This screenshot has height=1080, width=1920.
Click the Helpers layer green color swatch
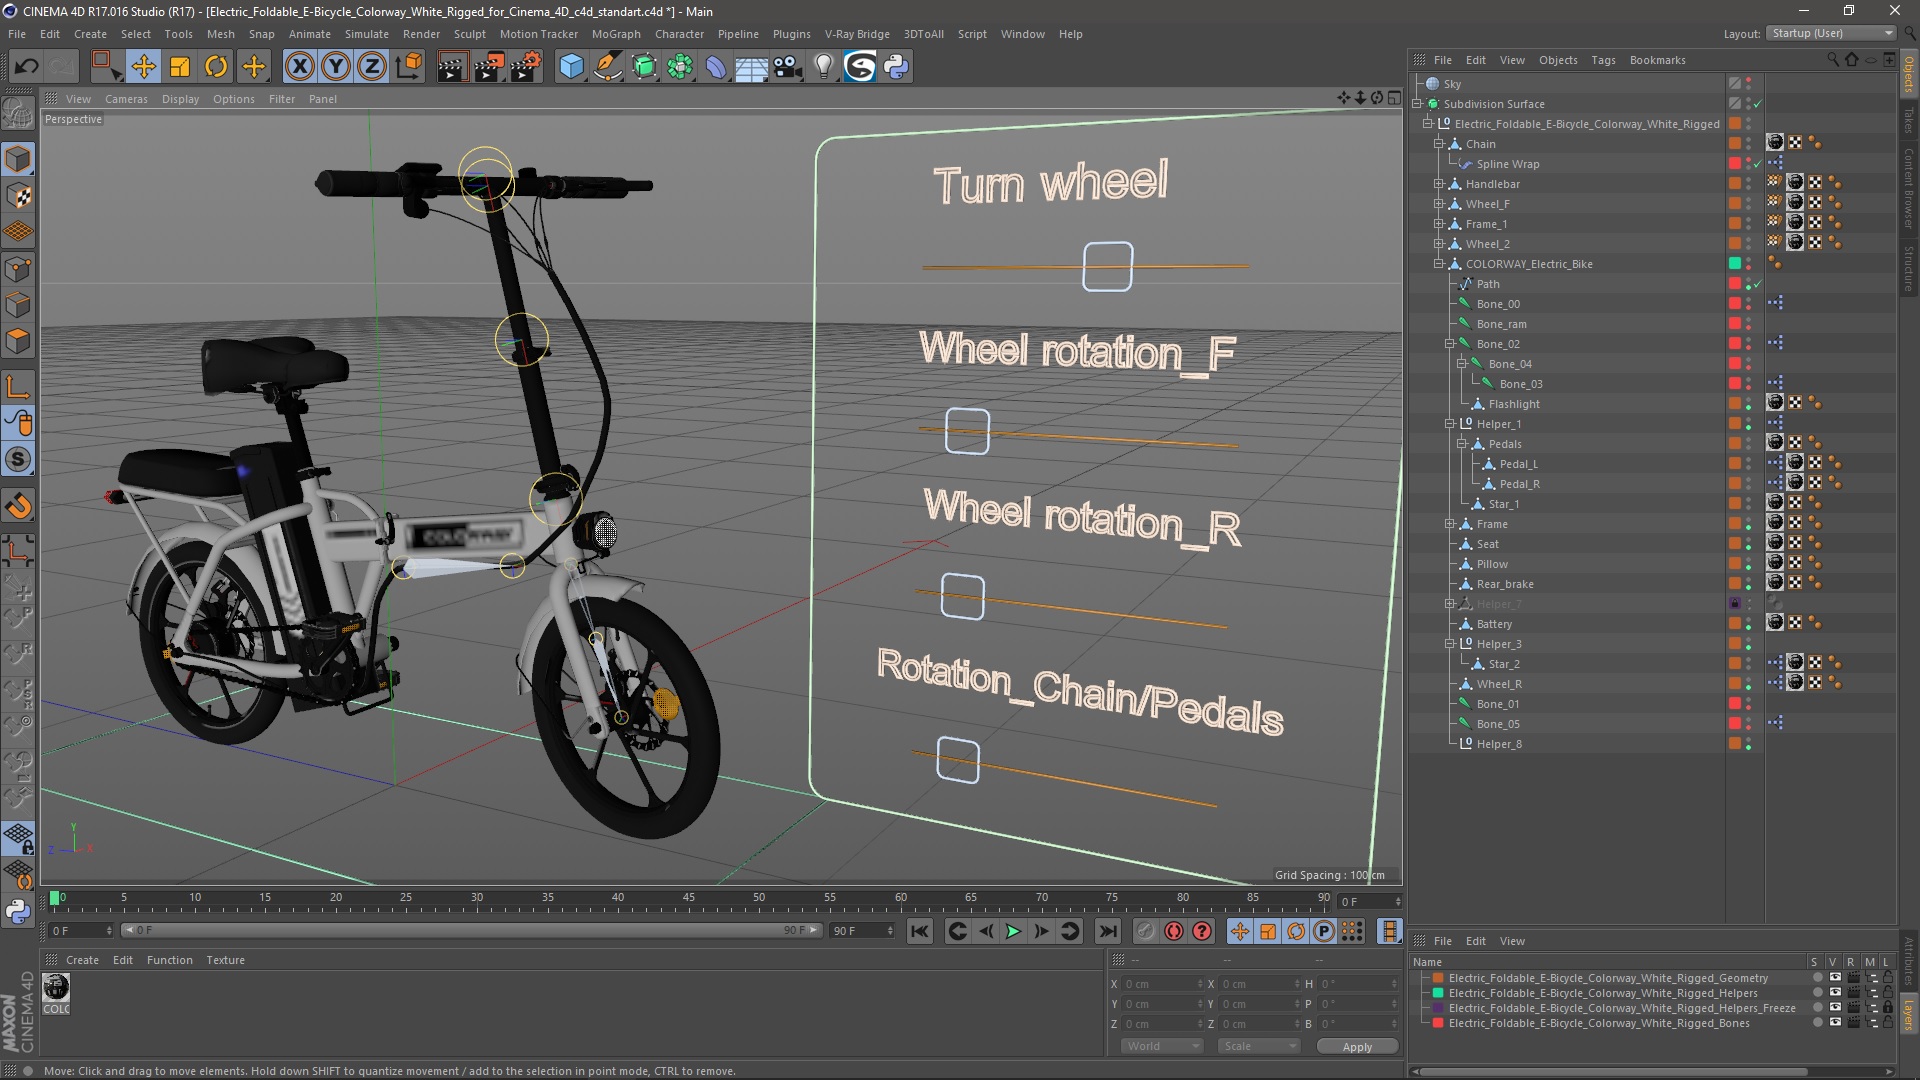tap(1438, 993)
